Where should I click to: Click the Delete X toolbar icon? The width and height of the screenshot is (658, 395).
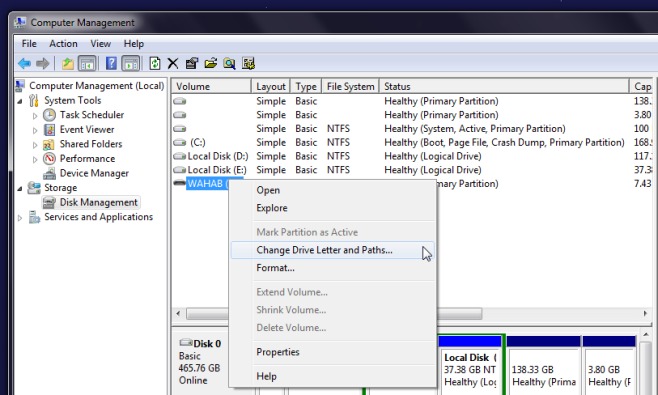coord(173,63)
